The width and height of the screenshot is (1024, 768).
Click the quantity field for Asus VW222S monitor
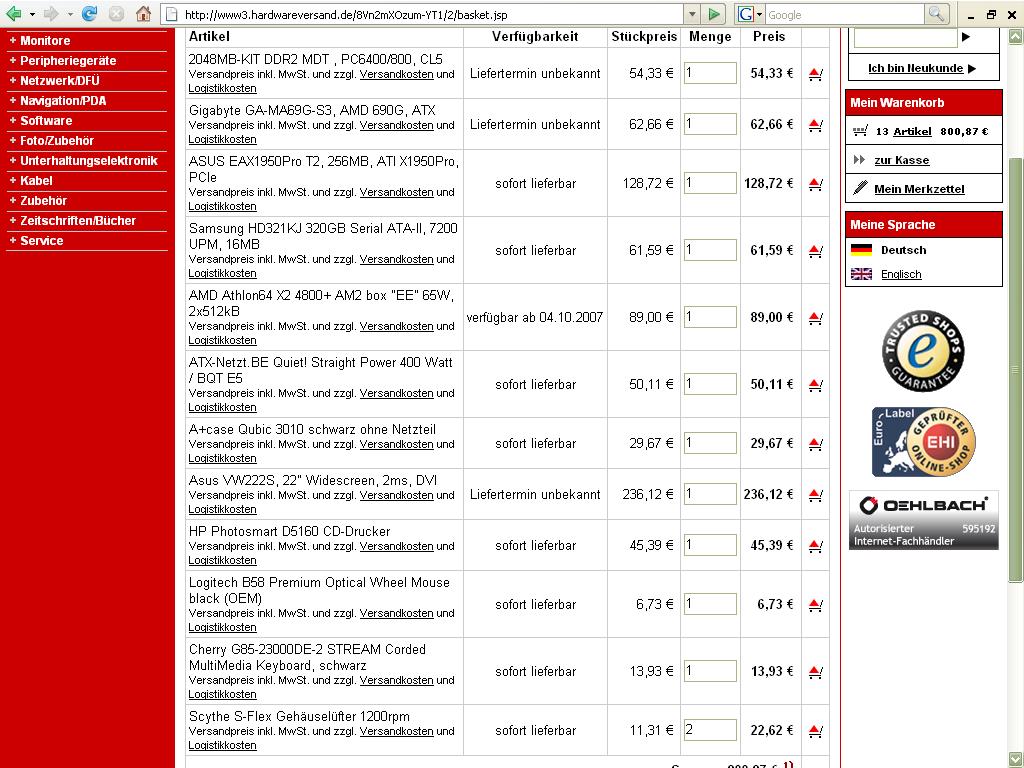pyautogui.click(x=710, y=494)
